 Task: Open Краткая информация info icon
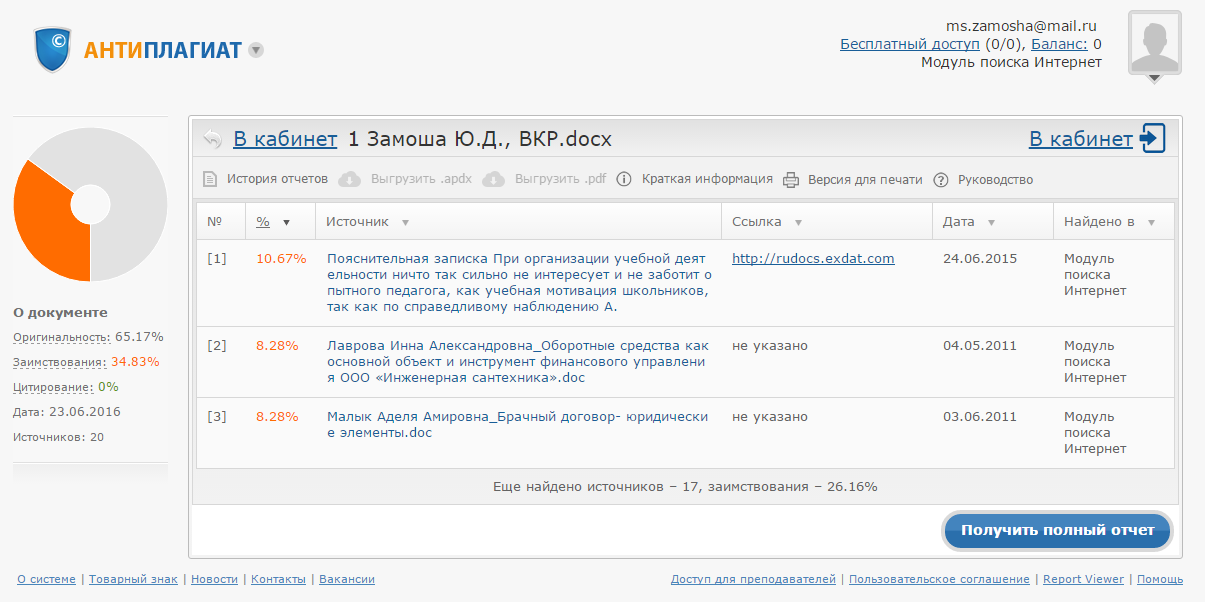pos(624,180)
